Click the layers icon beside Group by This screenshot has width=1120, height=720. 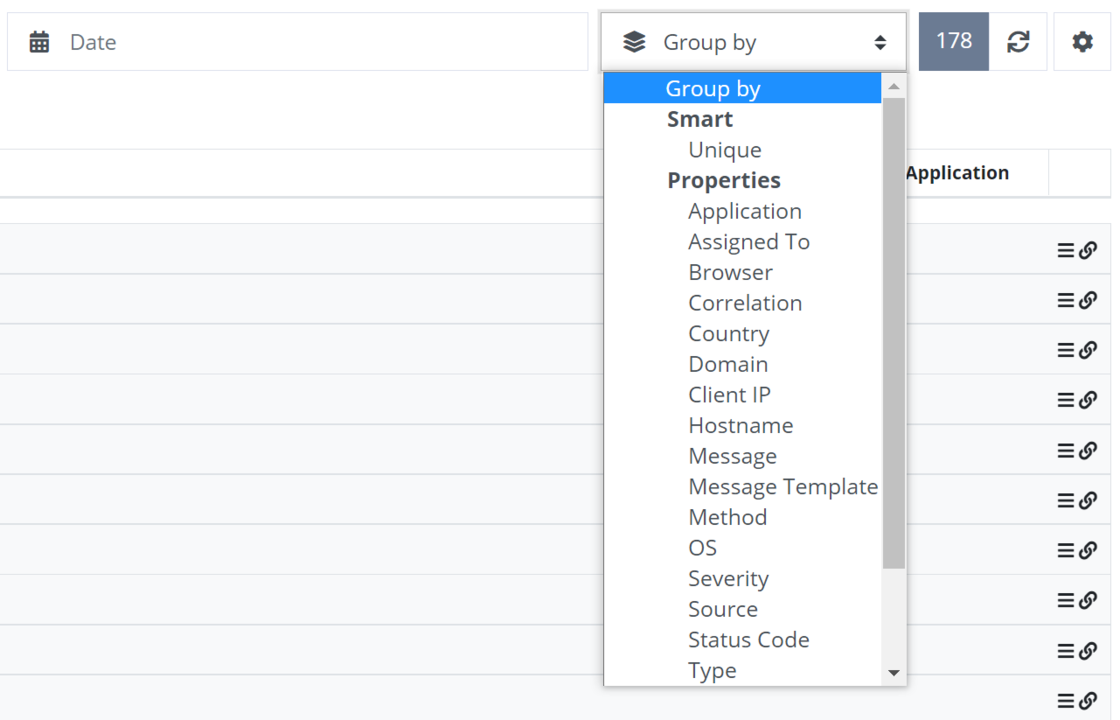(634, 42)
